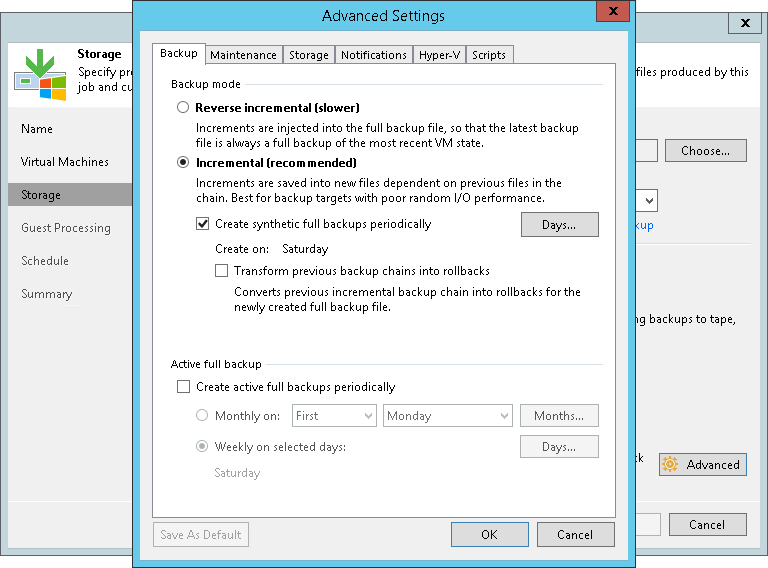Close the Advanced Settings dialog
The height and width of the screenshot is (568, 768).
613,11
